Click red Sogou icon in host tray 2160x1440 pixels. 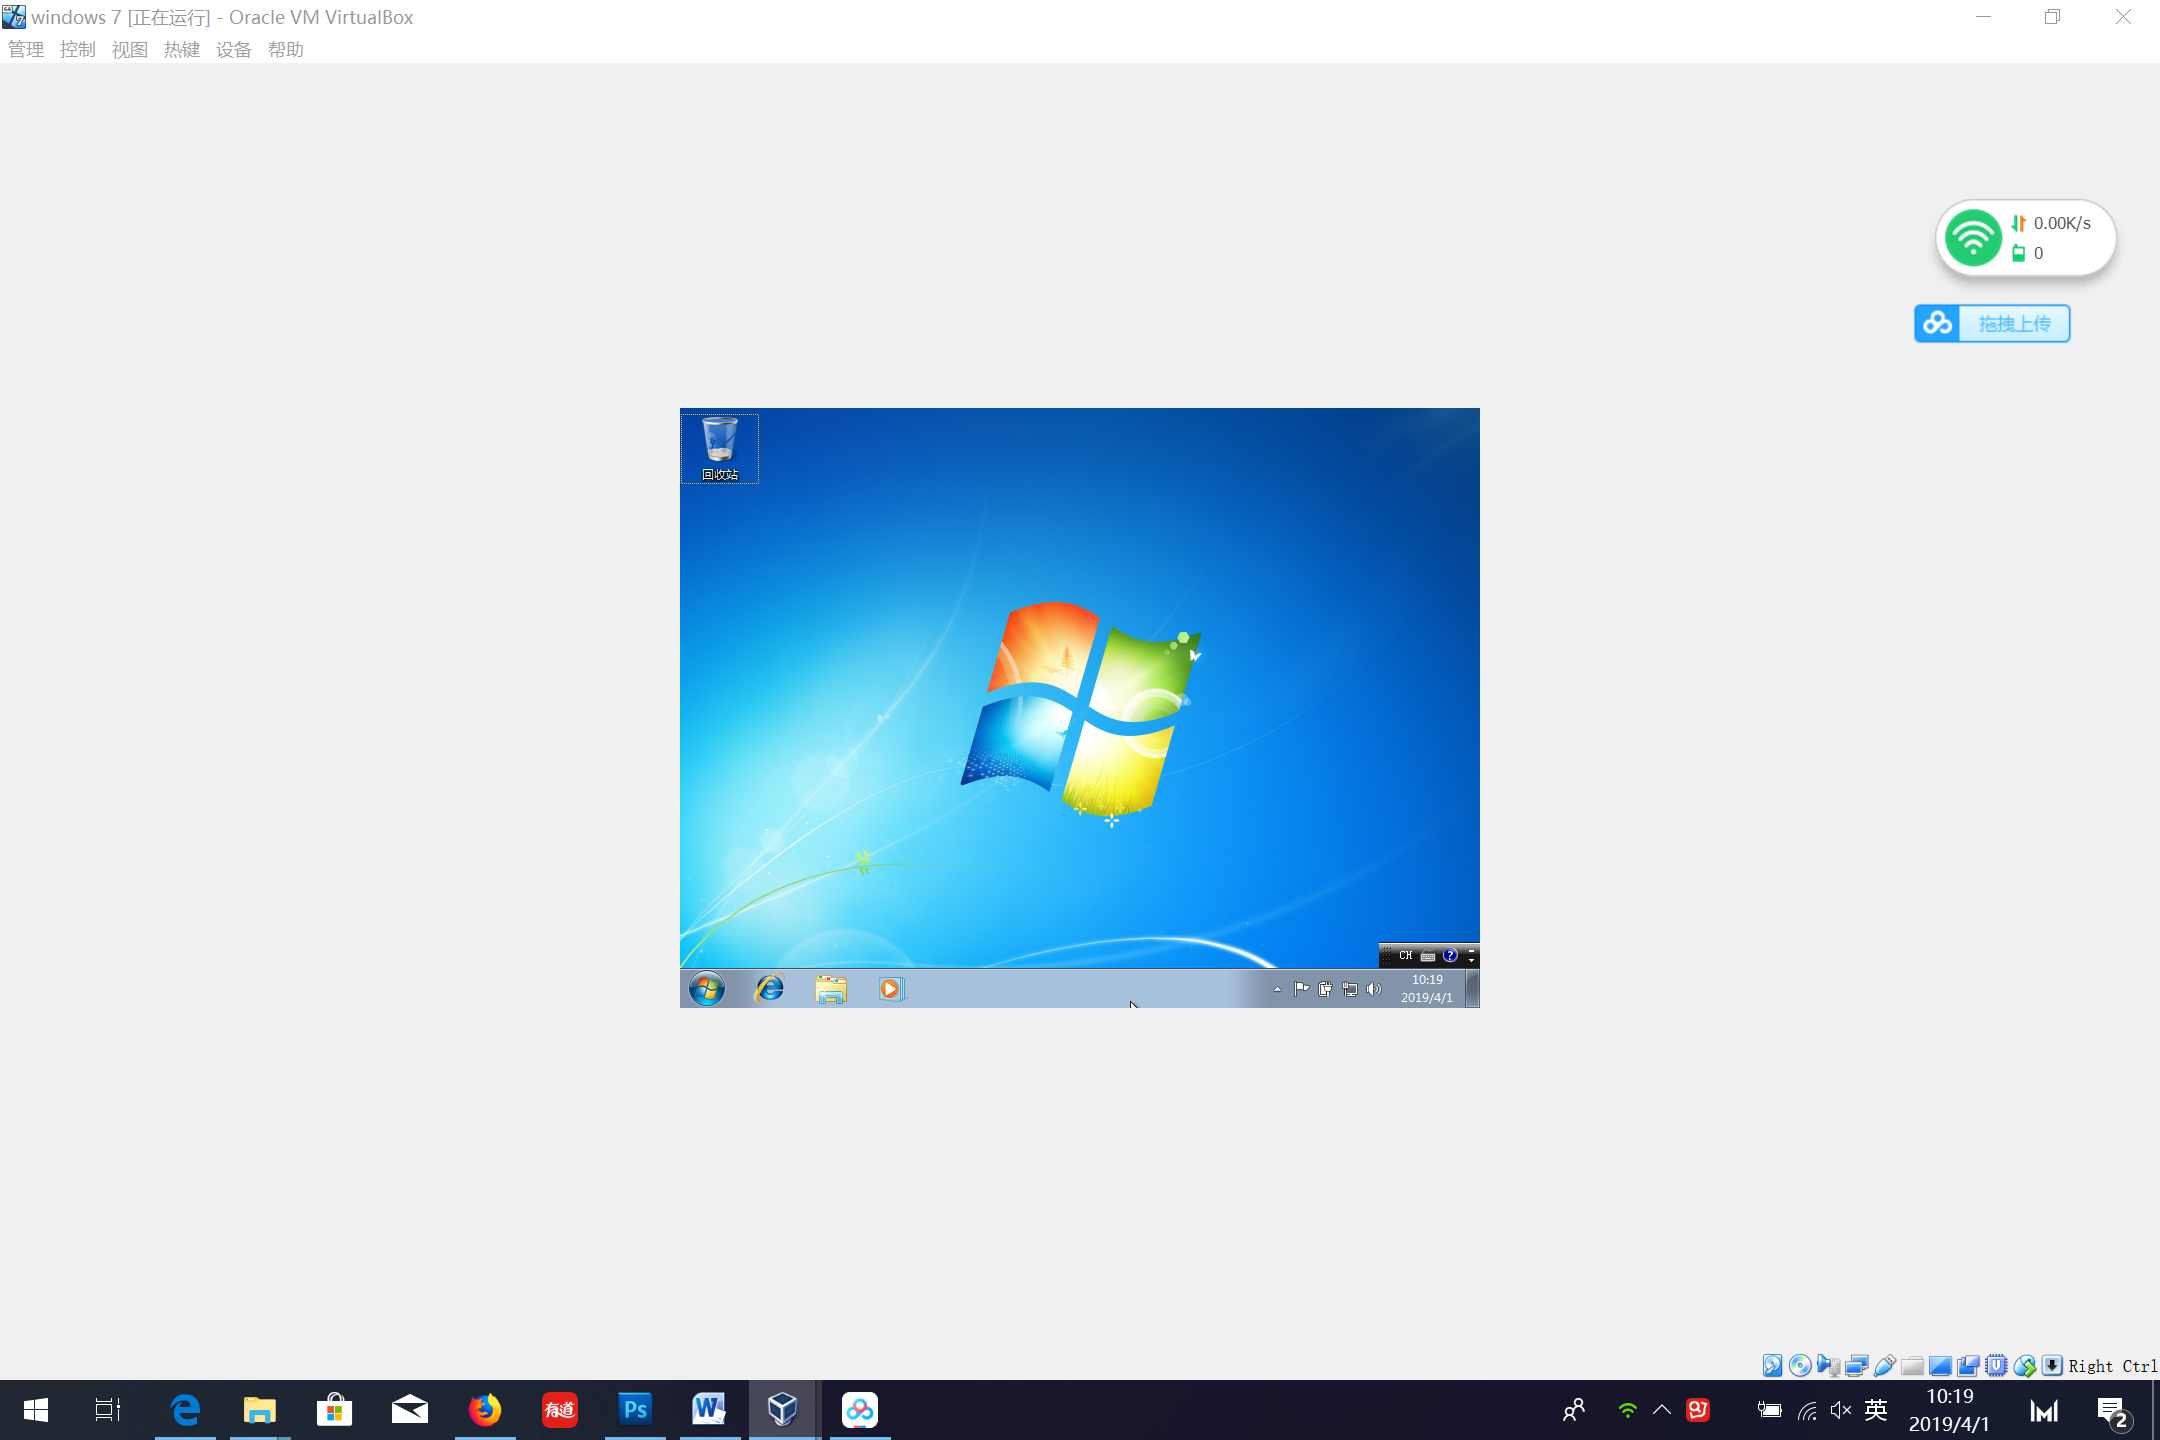1698,1410
